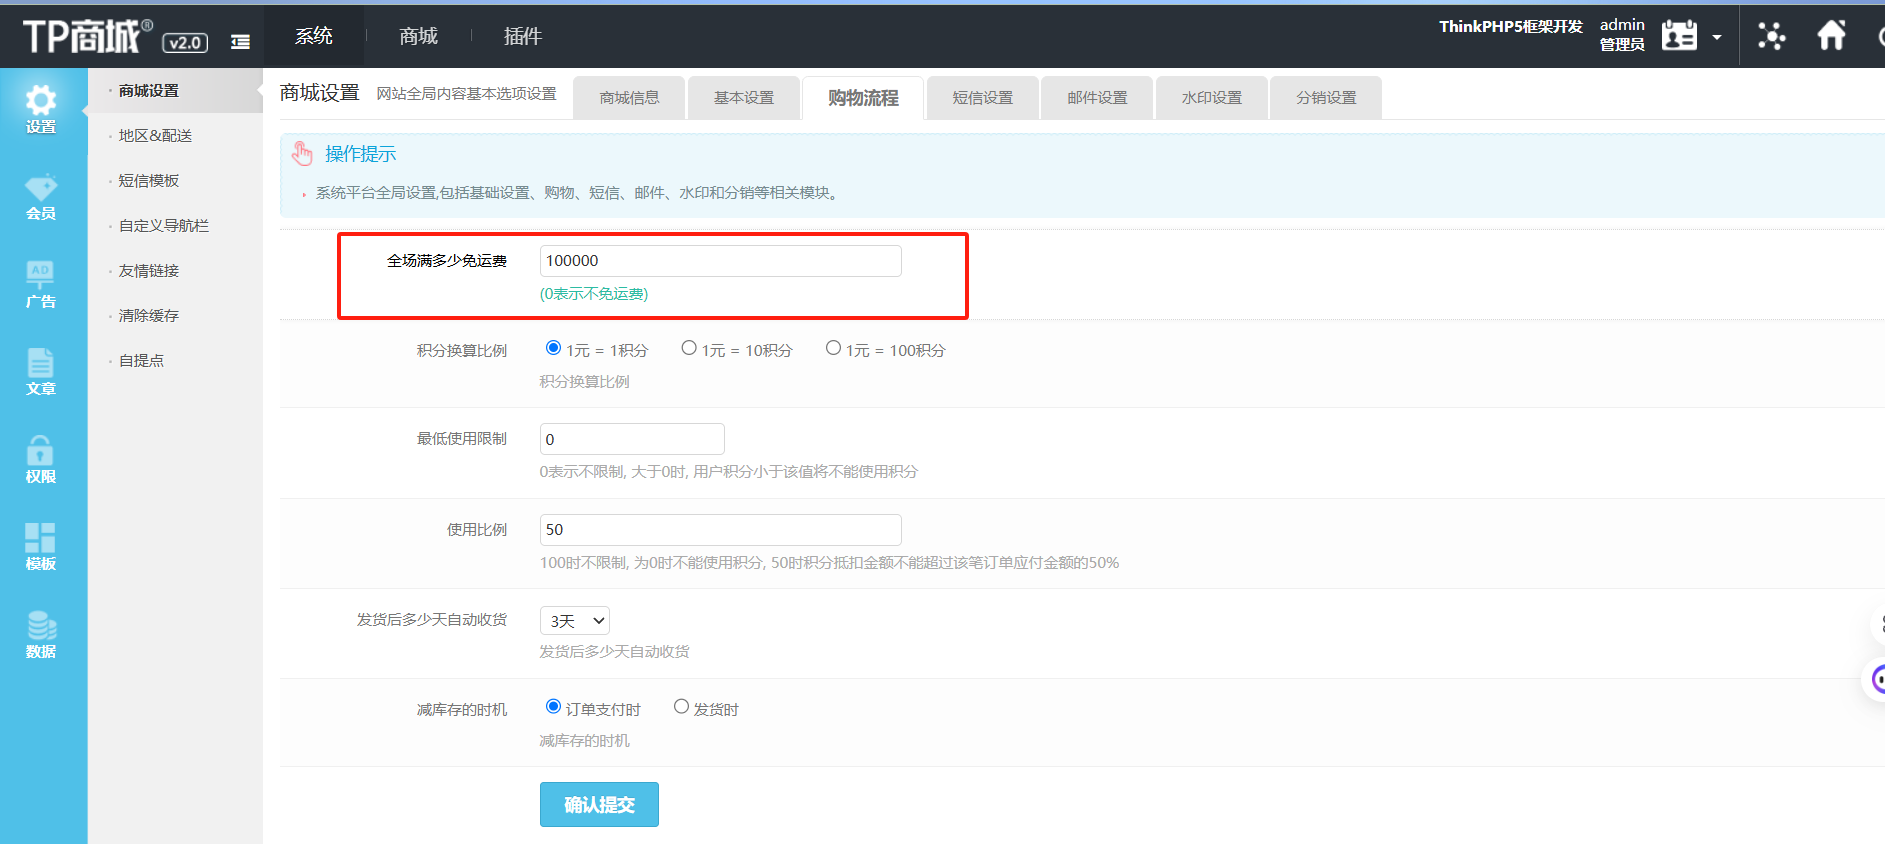
Task: Click the 确认提交 button
Action: pos(599,805)
